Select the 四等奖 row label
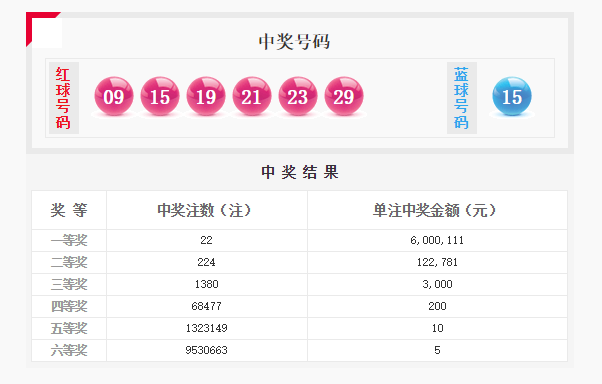Viewport: 602px width, 384px height. (69, 306)
